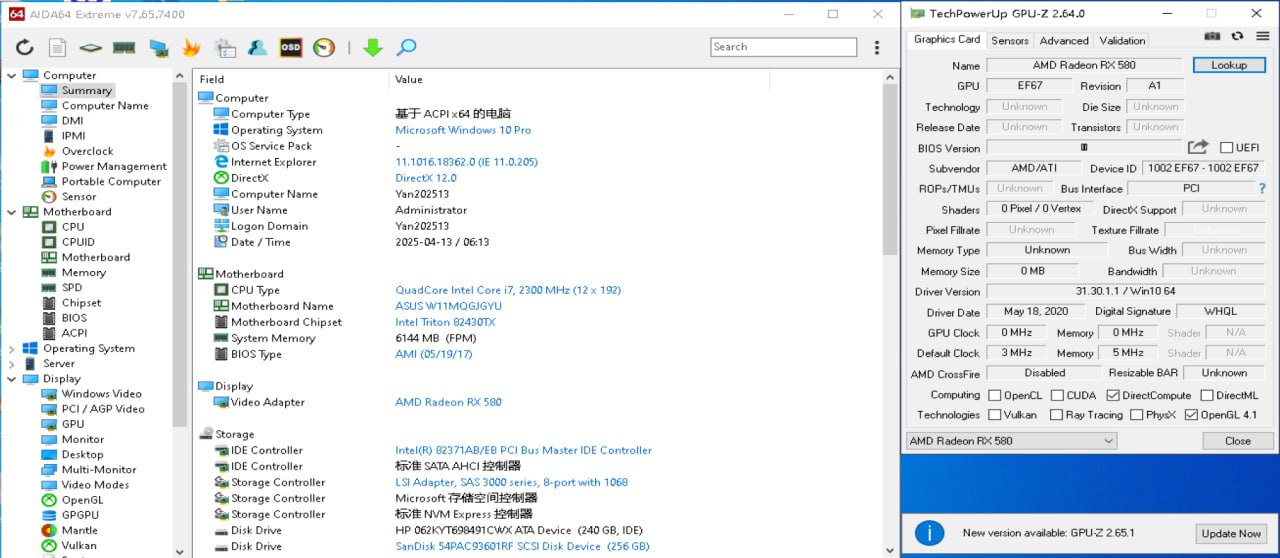Click the memory module toolbar icon
The image size is (1280, 558).
tap(124, 47)
